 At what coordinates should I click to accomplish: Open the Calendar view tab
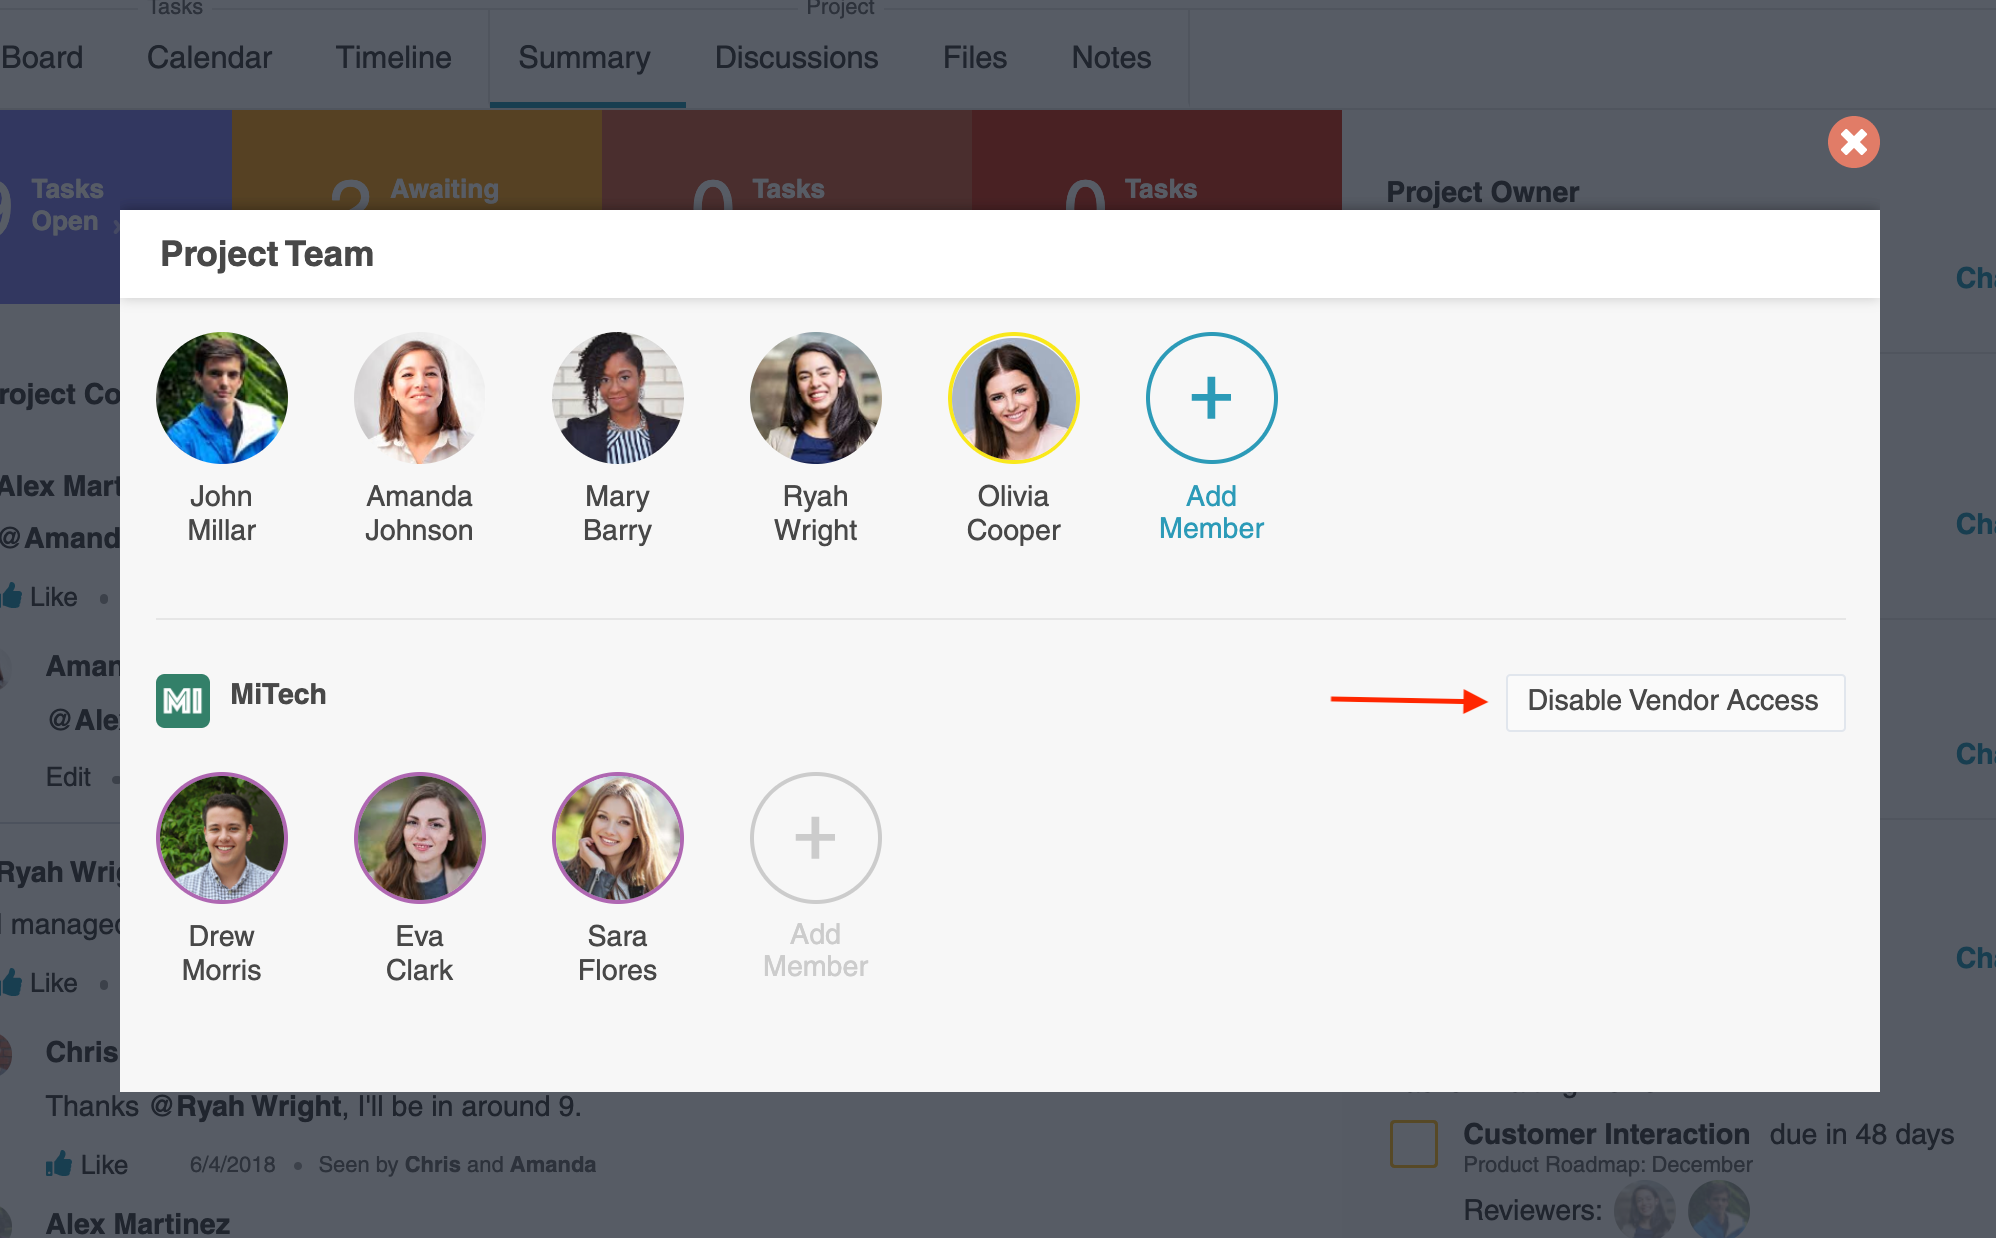(x=209, y=58)
